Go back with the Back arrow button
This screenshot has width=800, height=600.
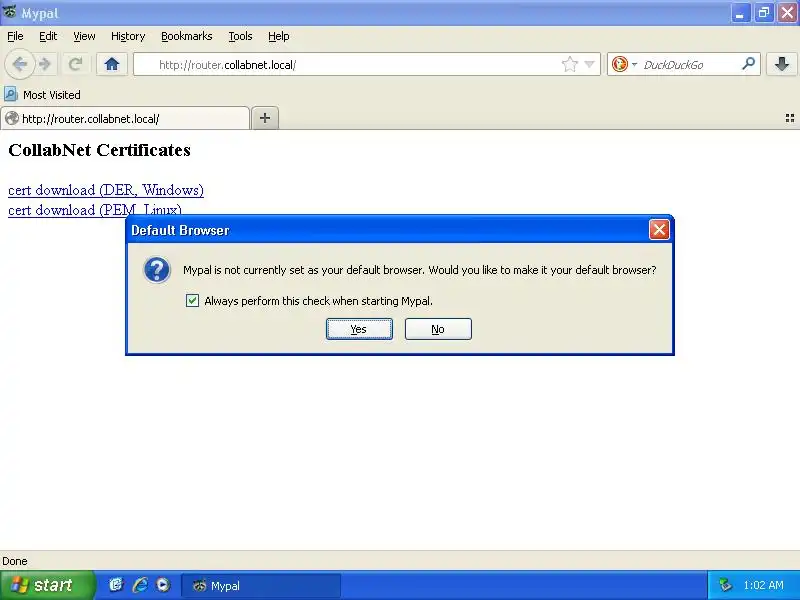[x=19, y=64]
